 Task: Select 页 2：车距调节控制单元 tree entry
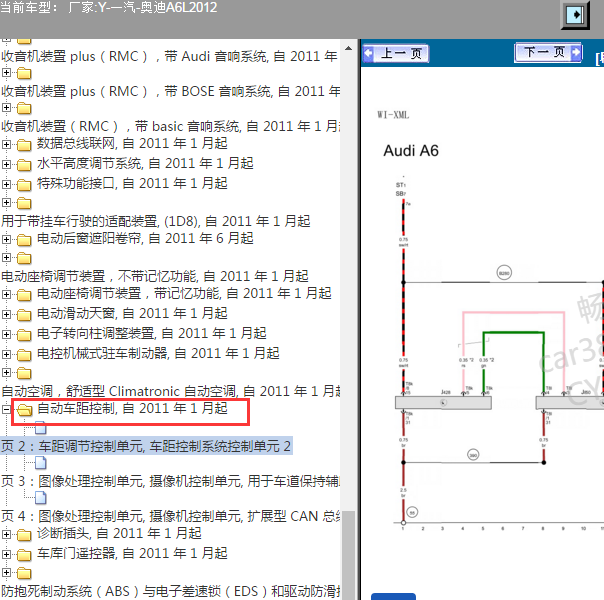(146, 446)
